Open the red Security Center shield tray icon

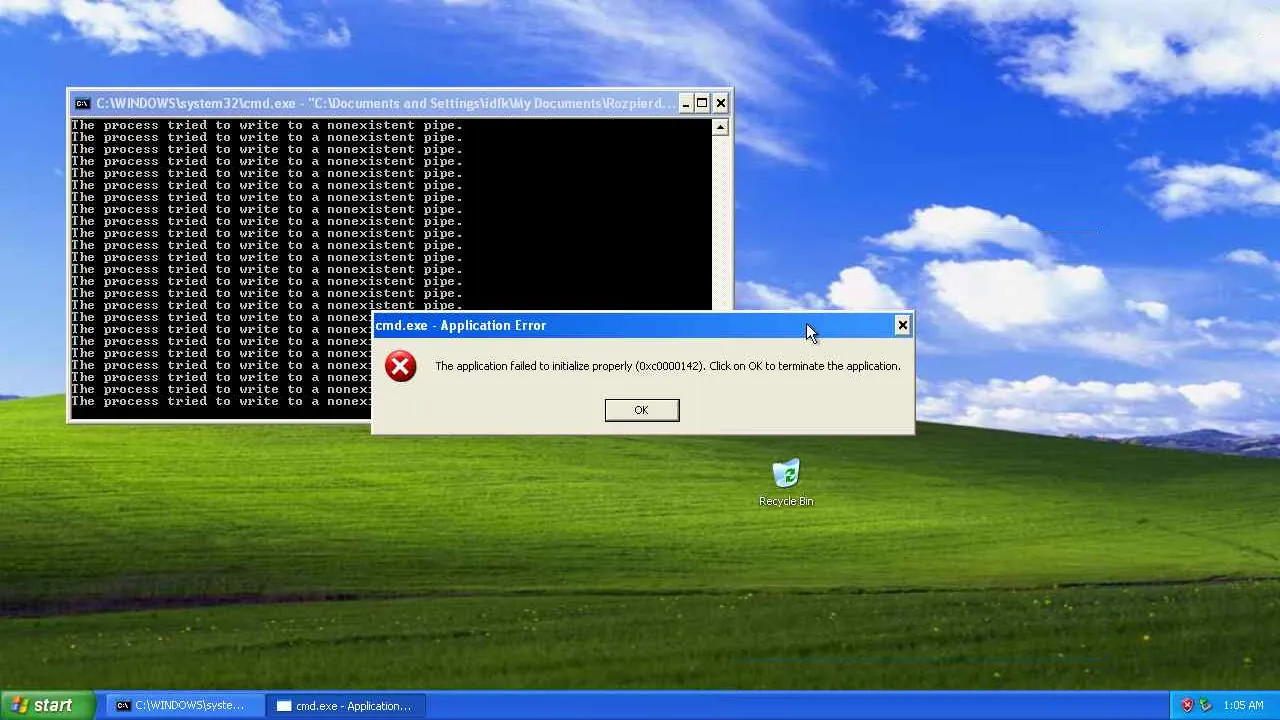point(1187,705)
